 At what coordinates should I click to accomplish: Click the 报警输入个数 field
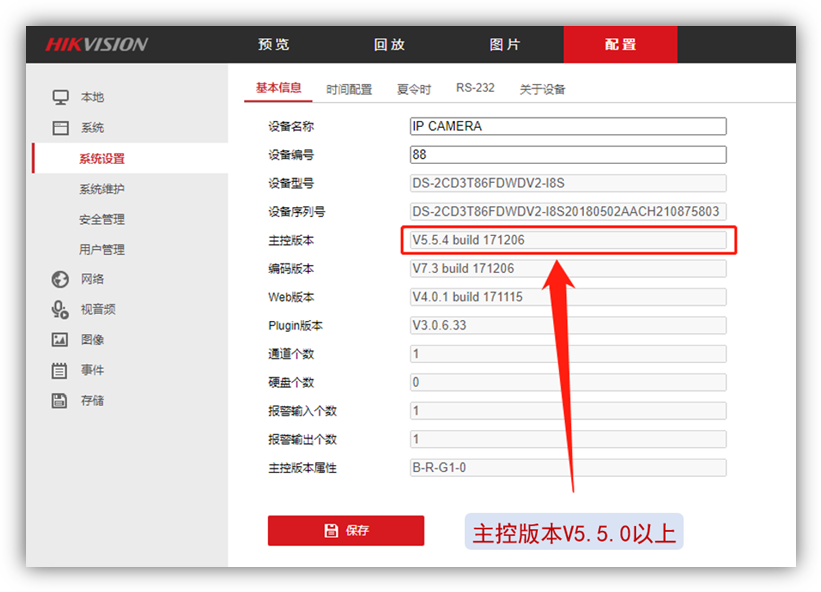(568, 411)
